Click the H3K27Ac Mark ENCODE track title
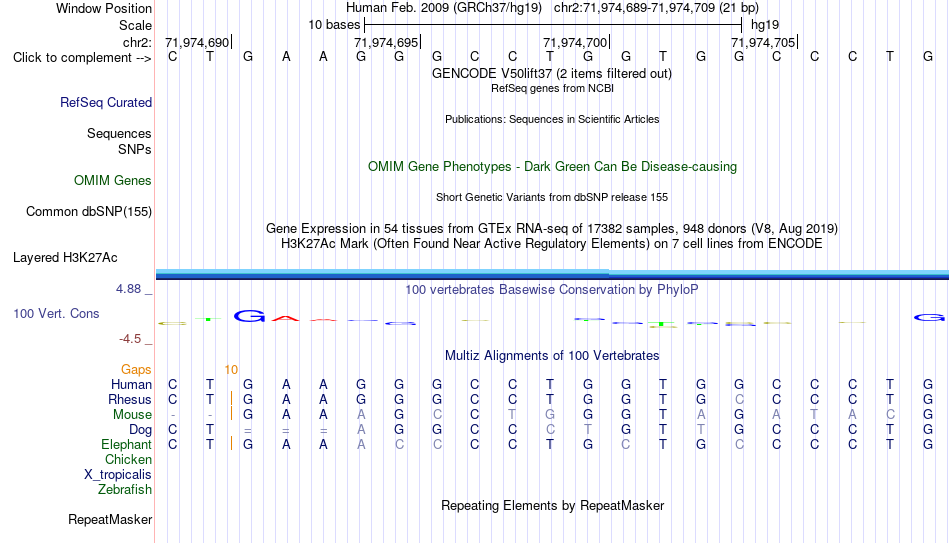Image resolution: width=950 pixels, height=543 pixels. [x=552, y=244]
